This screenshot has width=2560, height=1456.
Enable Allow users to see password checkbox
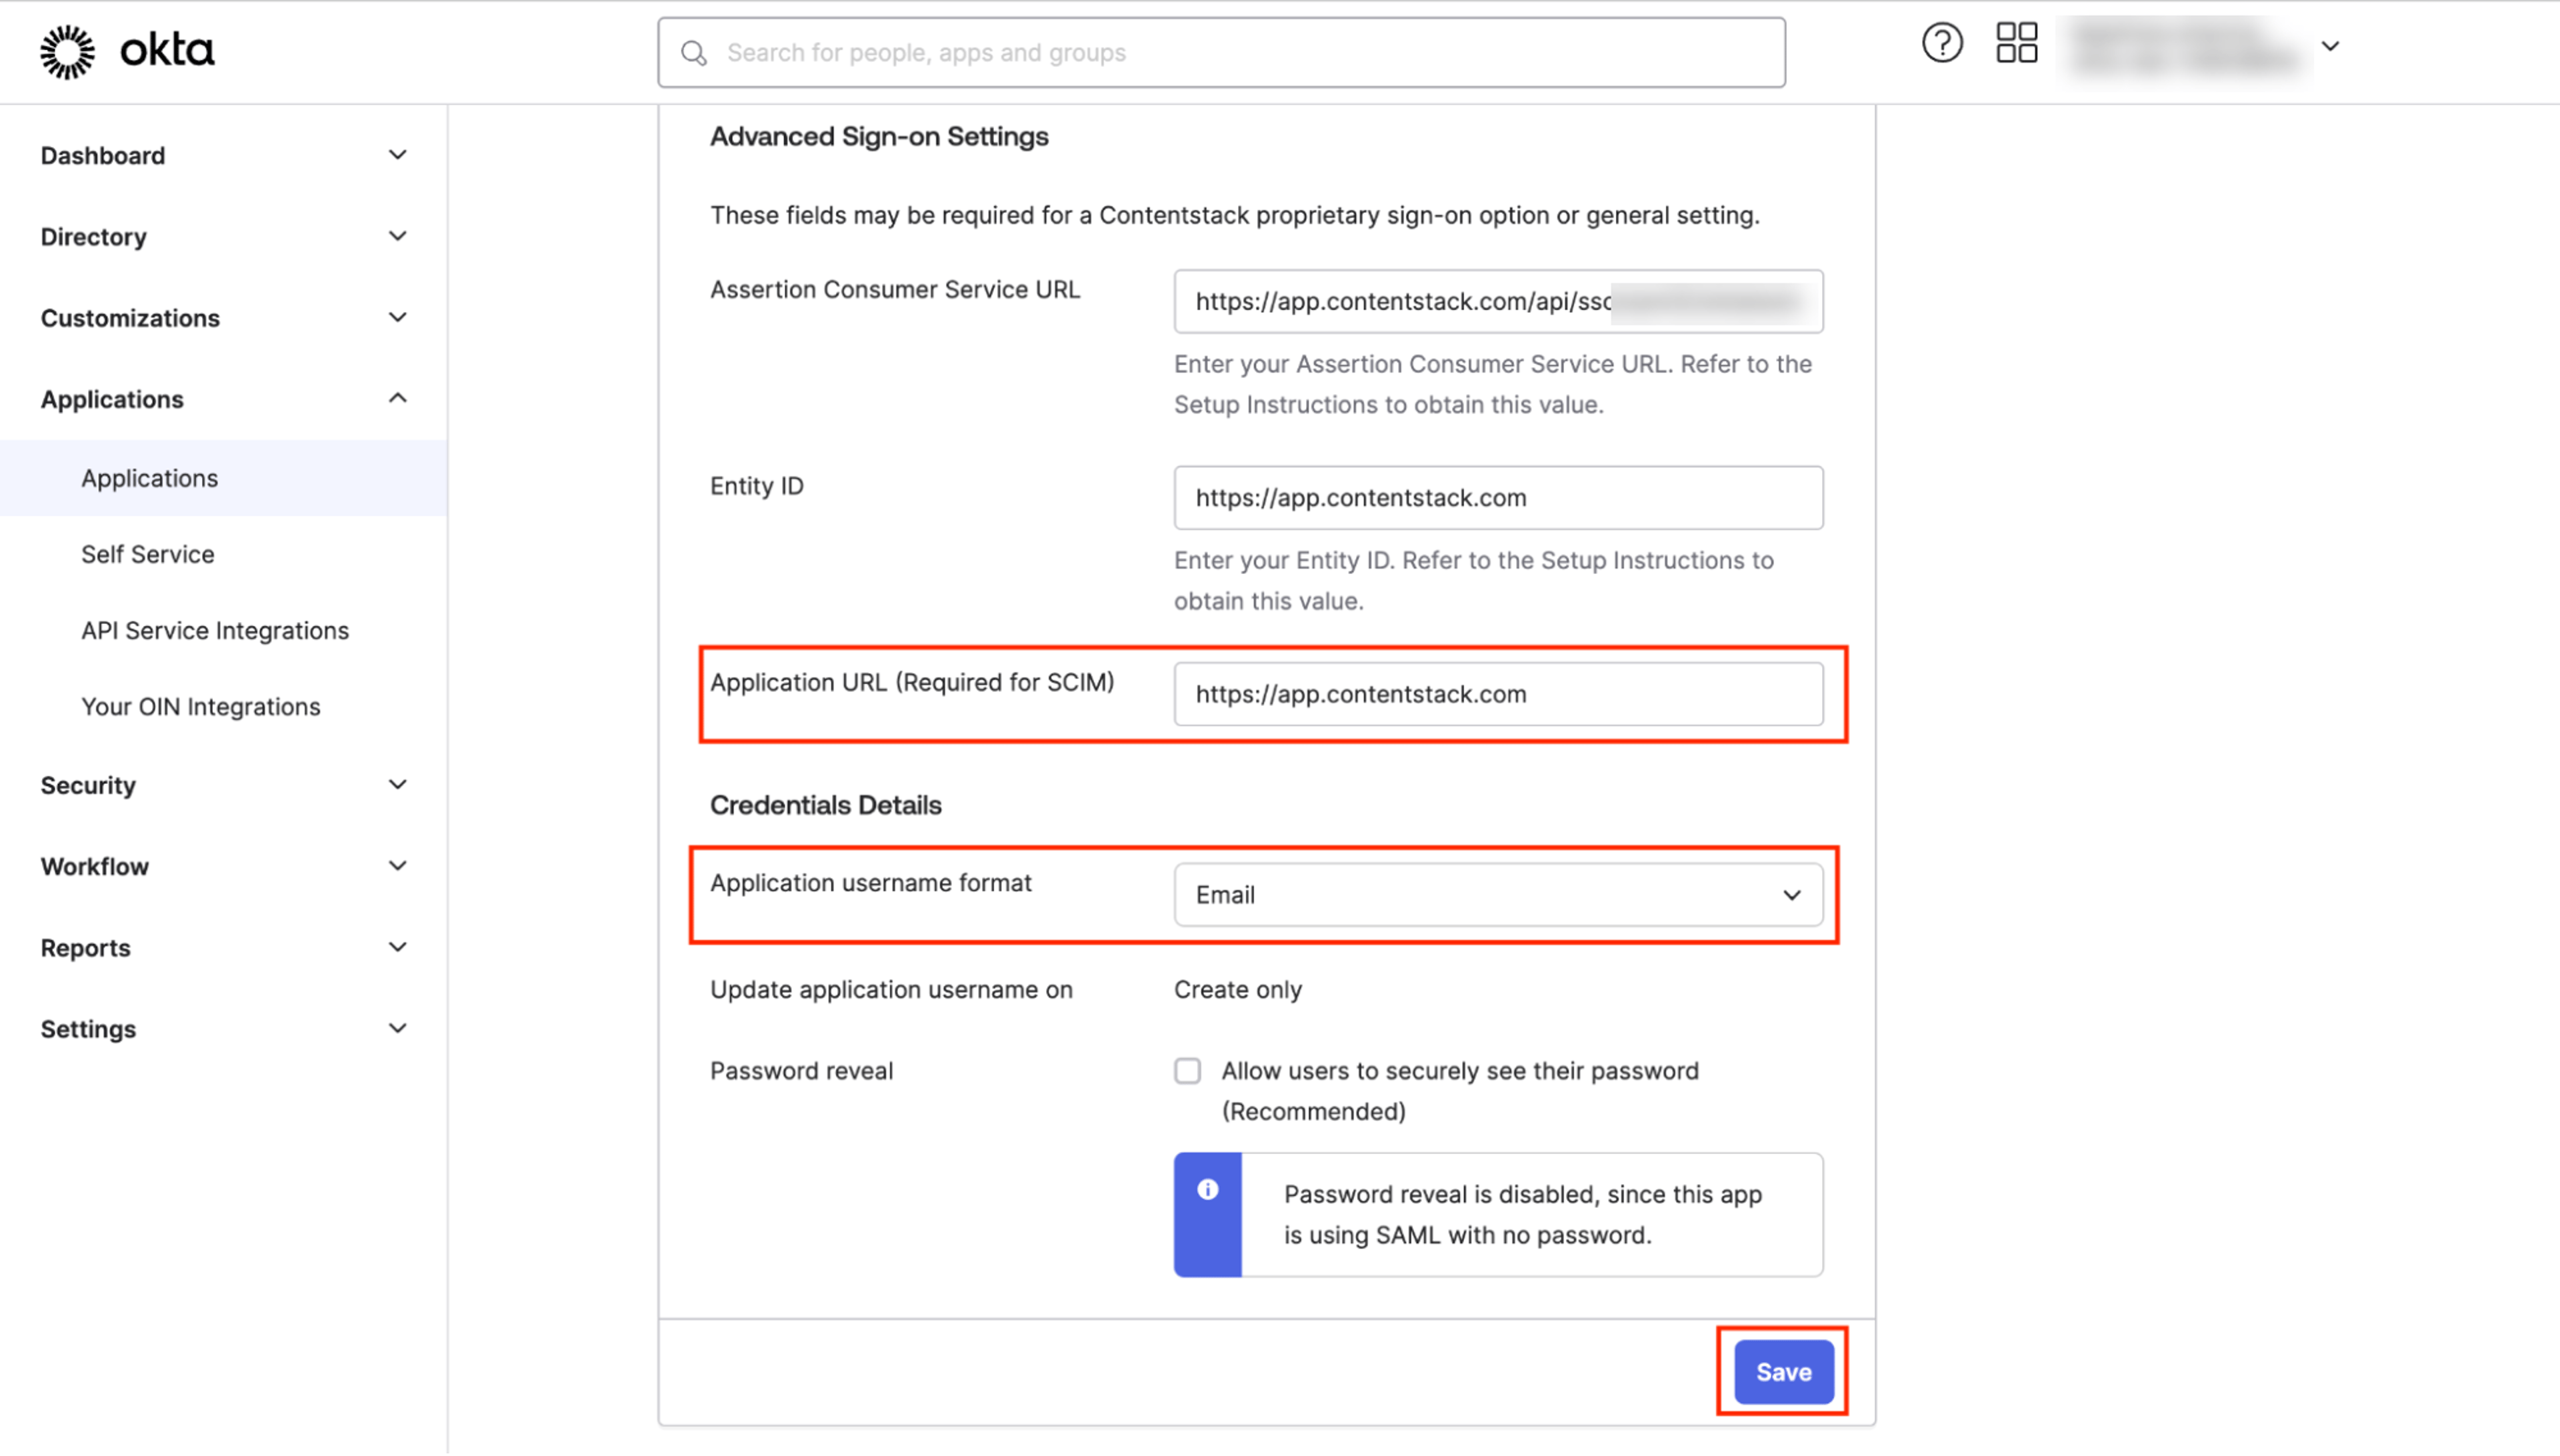coord(1187,1071)
